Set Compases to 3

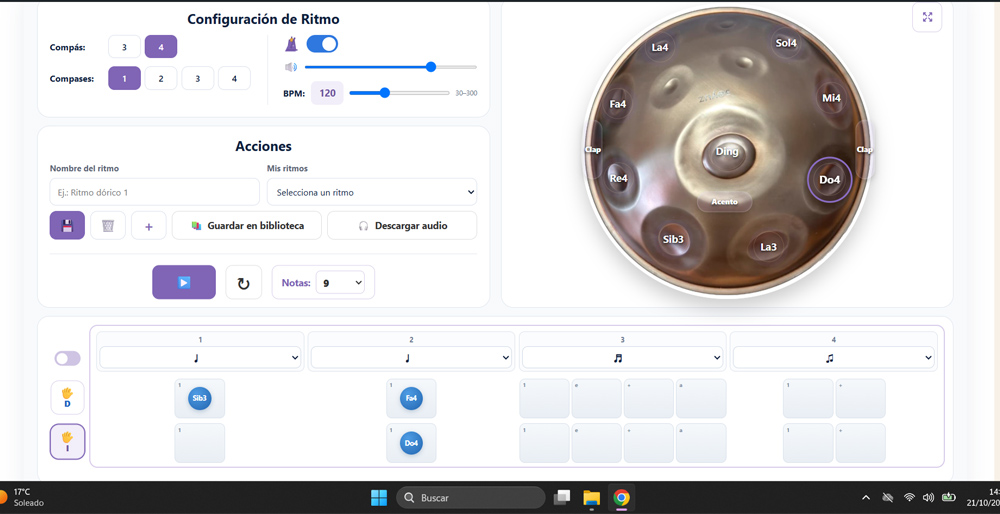[x=198, y=78]
